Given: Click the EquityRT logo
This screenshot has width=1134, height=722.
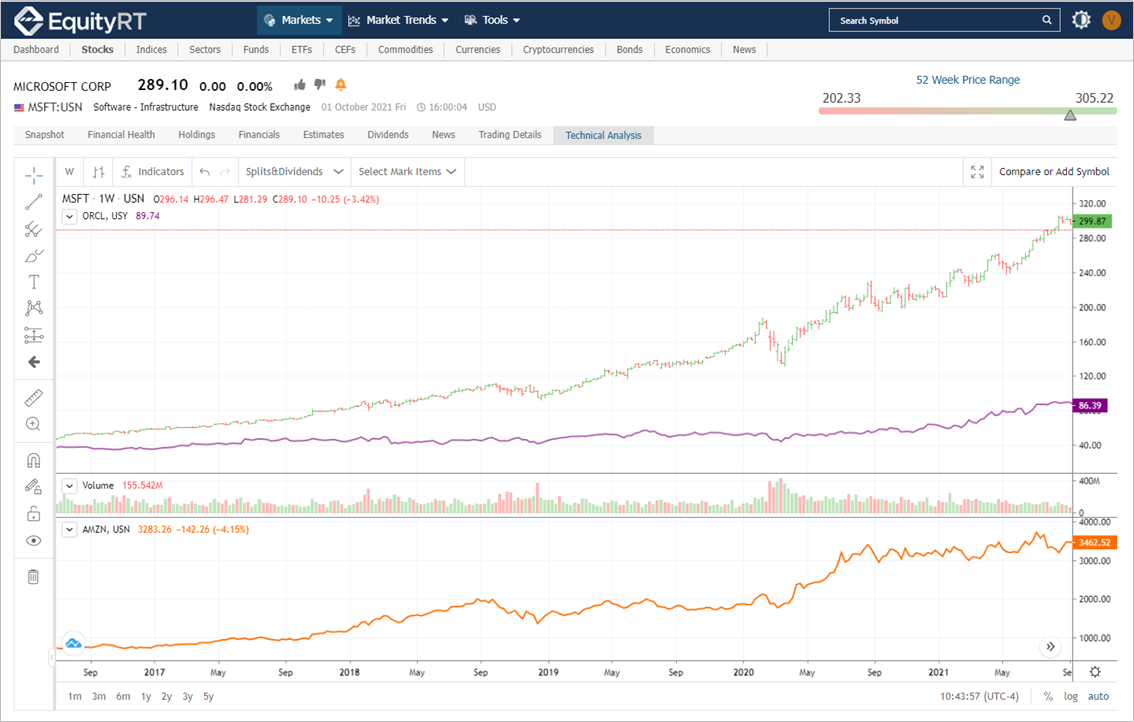Looking at the screenshot, I should coord(80,21).
